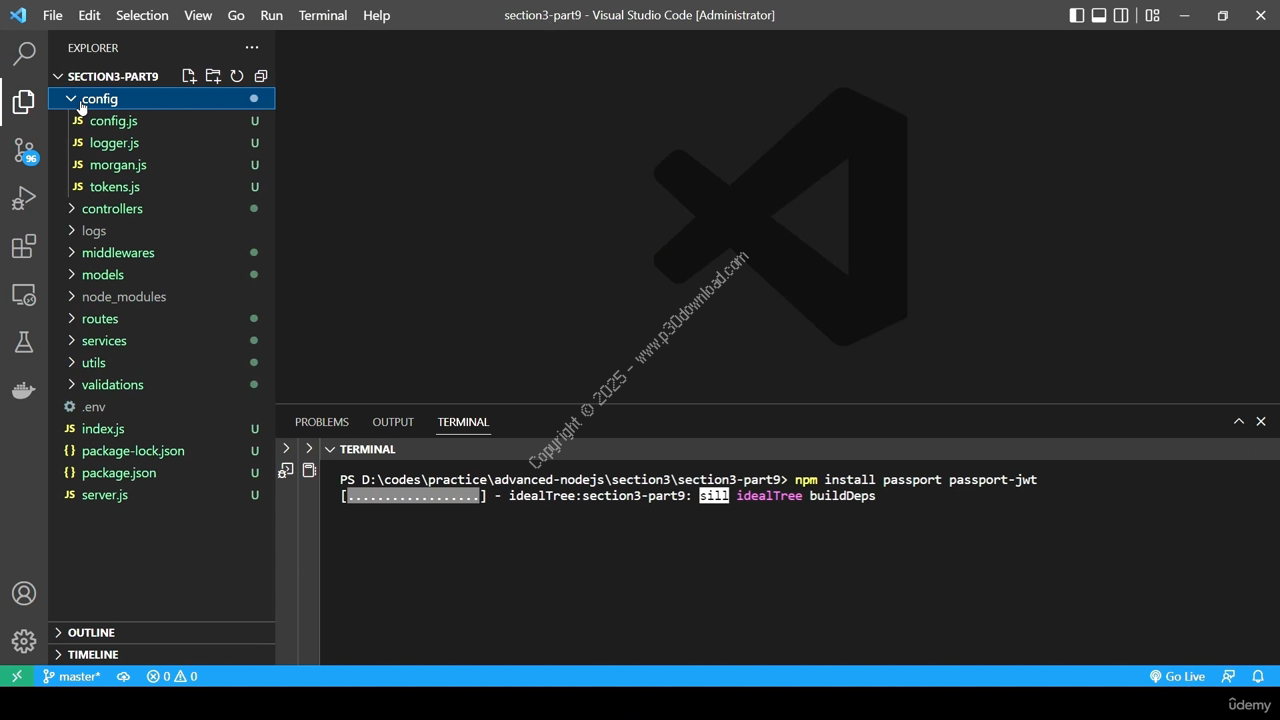The height and width of the screenshot is (720, 1280).
Task: Open the Help menu
Action: click(x=376, y=15)
